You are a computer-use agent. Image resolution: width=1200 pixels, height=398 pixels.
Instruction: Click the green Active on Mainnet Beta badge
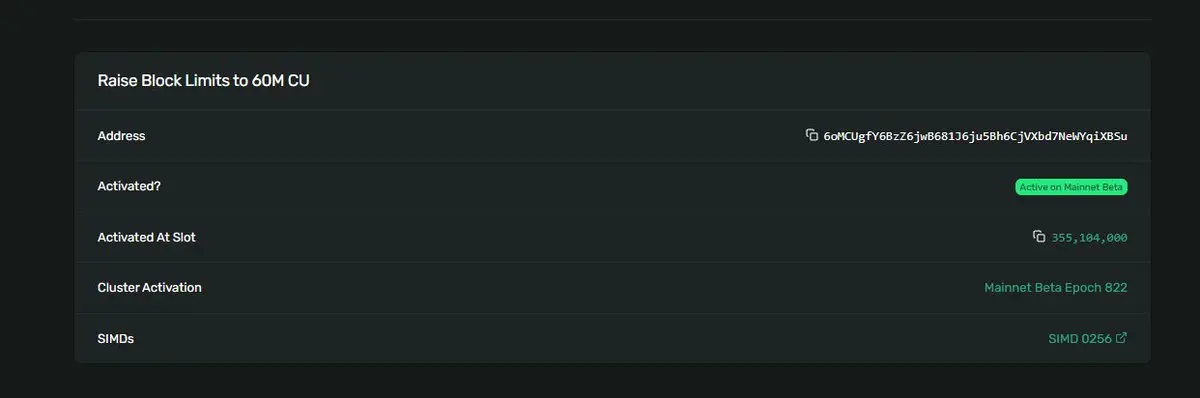1071,187
